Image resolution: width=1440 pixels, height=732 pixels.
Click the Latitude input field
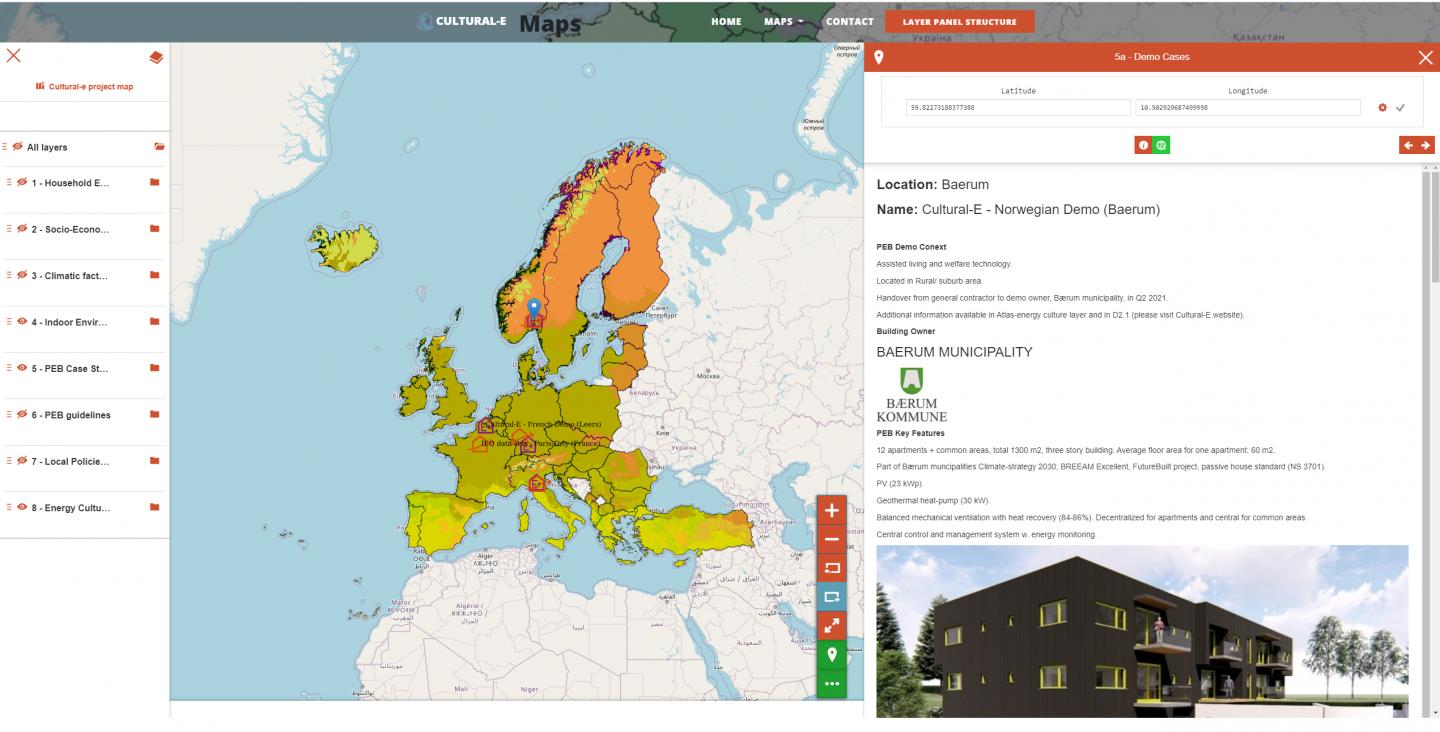1017,107
